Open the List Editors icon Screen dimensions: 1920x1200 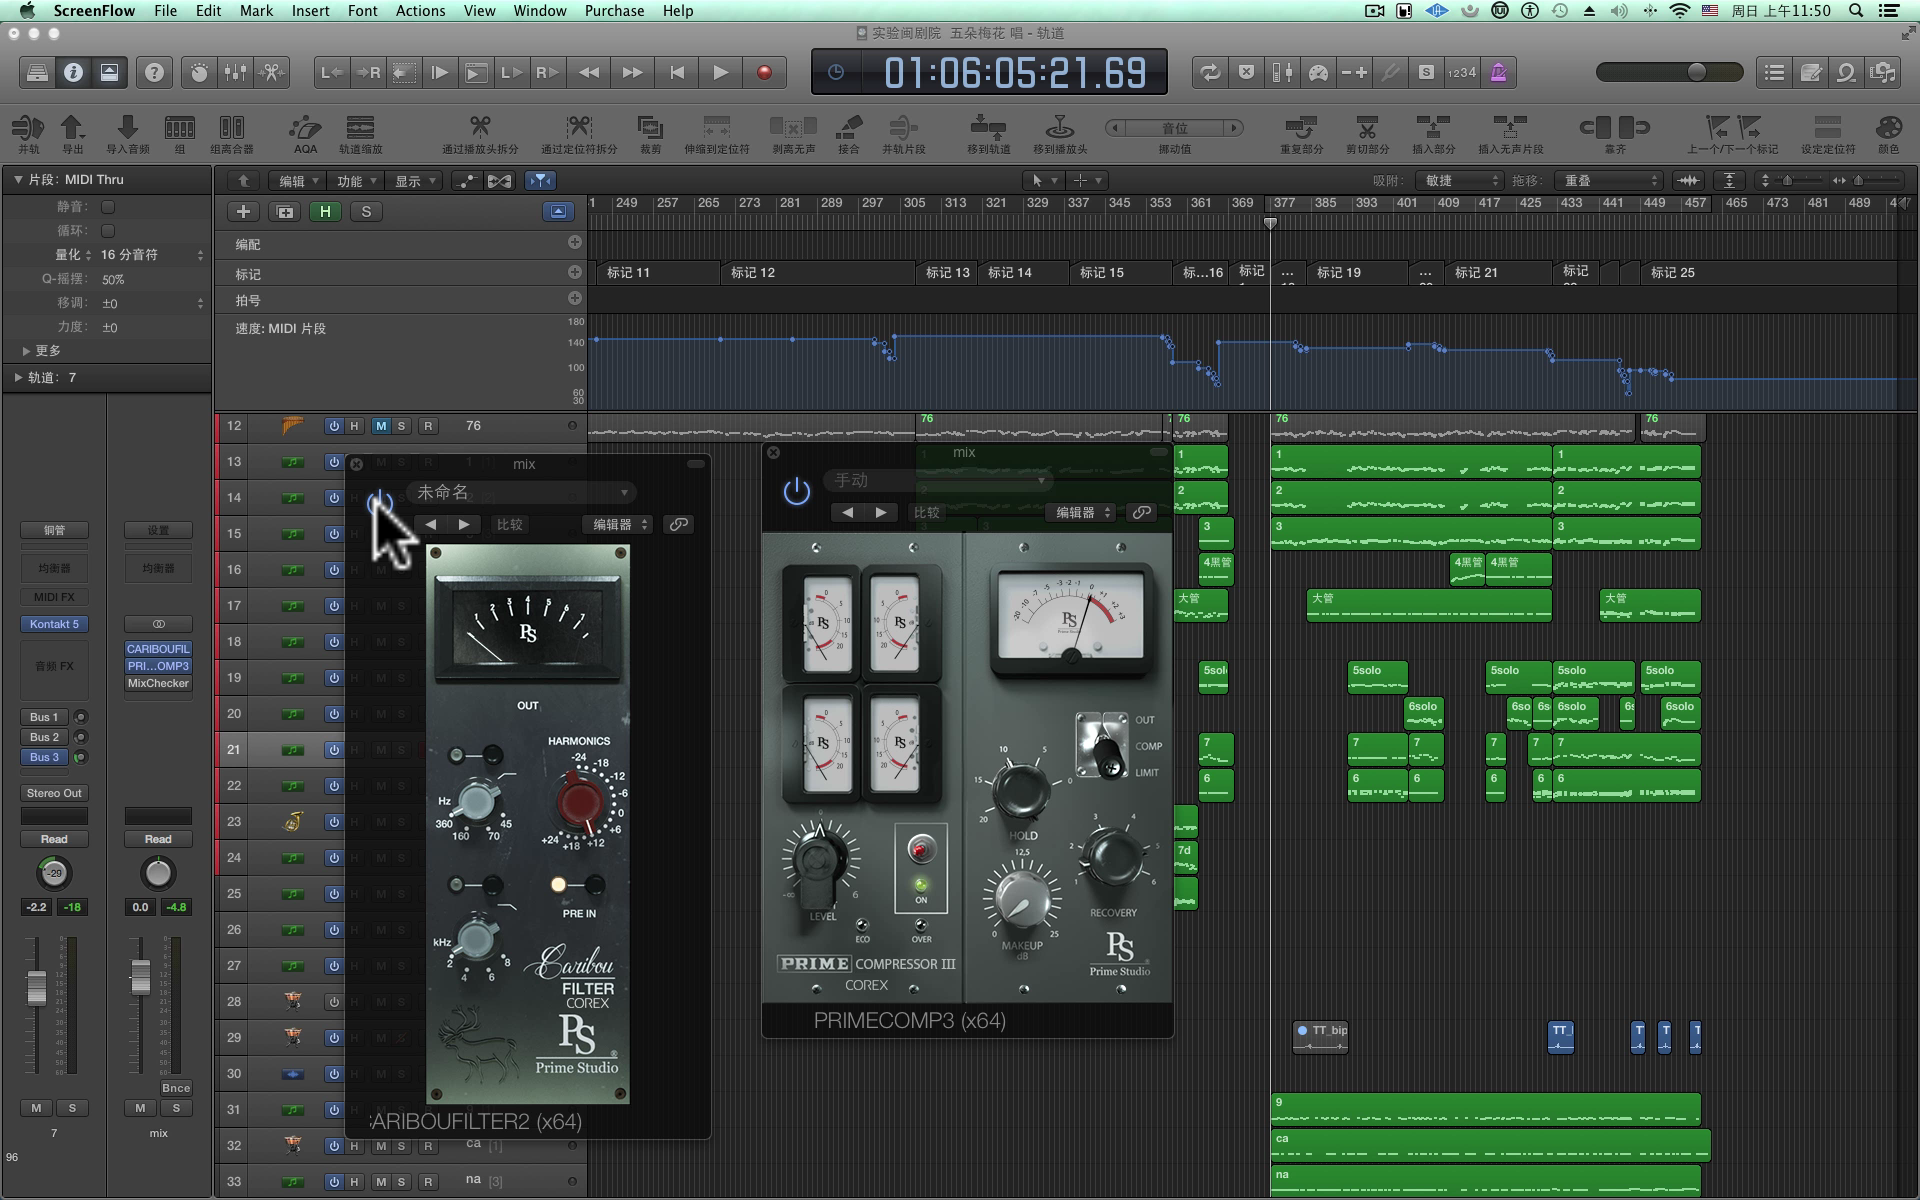pyautogui.click(x=1775, y=72)
